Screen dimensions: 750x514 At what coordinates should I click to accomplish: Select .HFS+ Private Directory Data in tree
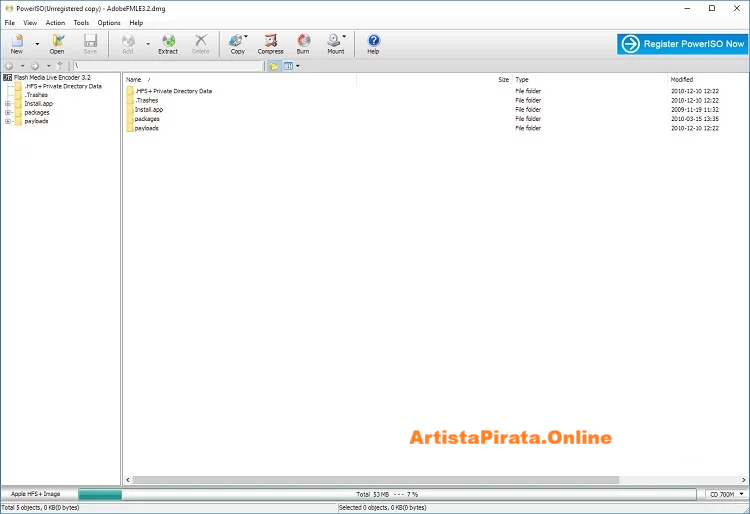point(63,86)
